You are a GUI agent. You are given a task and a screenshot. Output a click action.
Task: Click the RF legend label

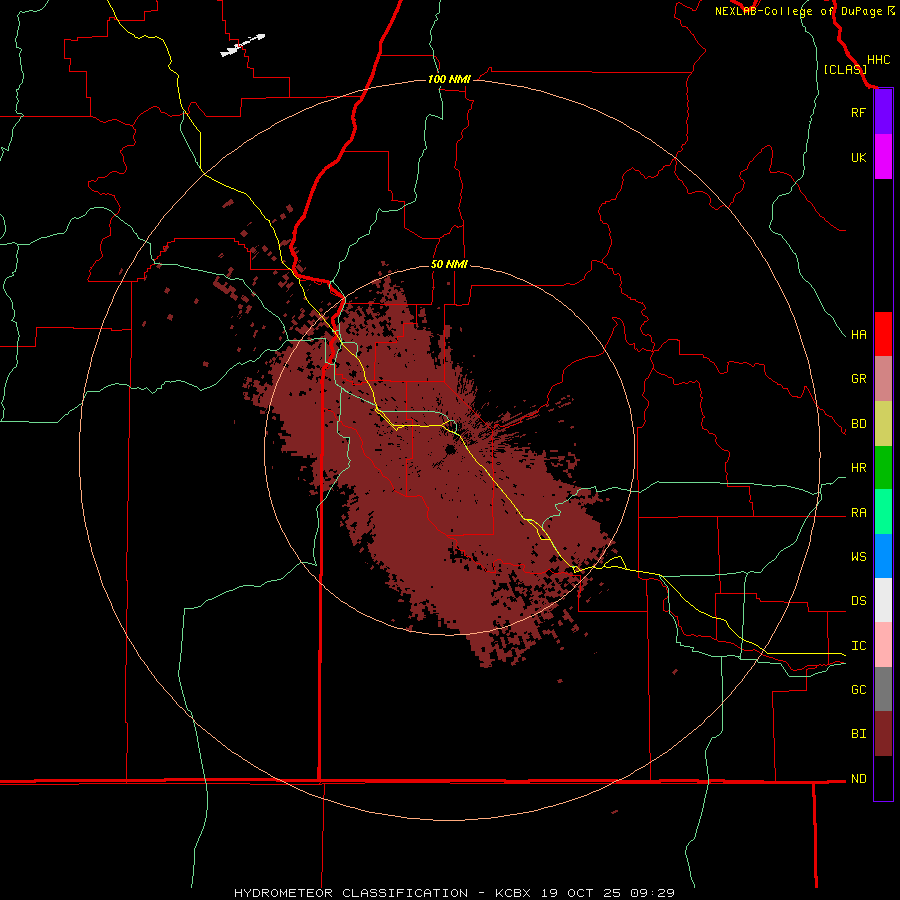click(x=858, y=112)
